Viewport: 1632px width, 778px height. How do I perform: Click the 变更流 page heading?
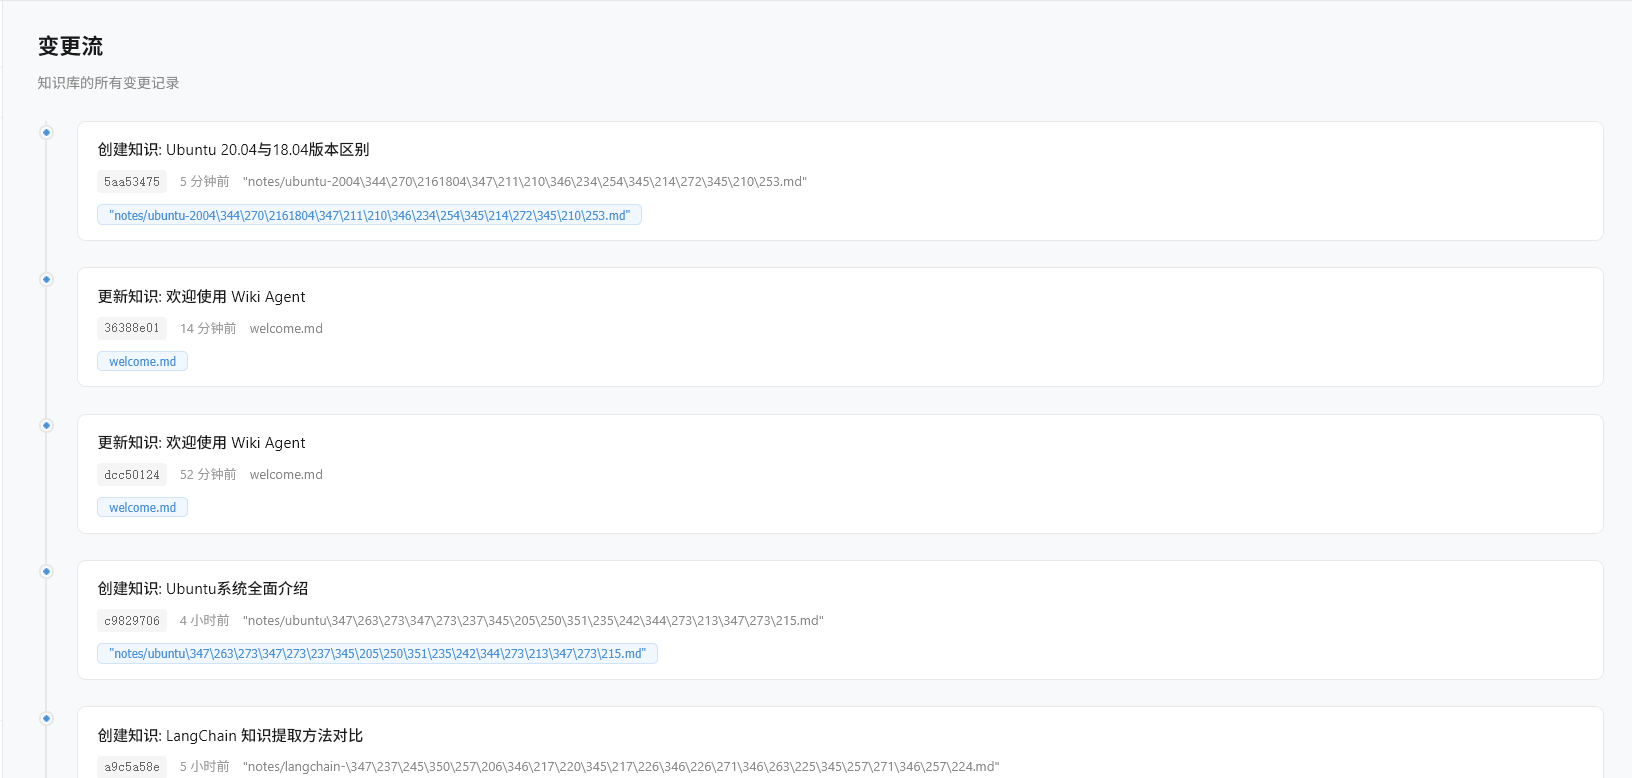pos(70,46)
